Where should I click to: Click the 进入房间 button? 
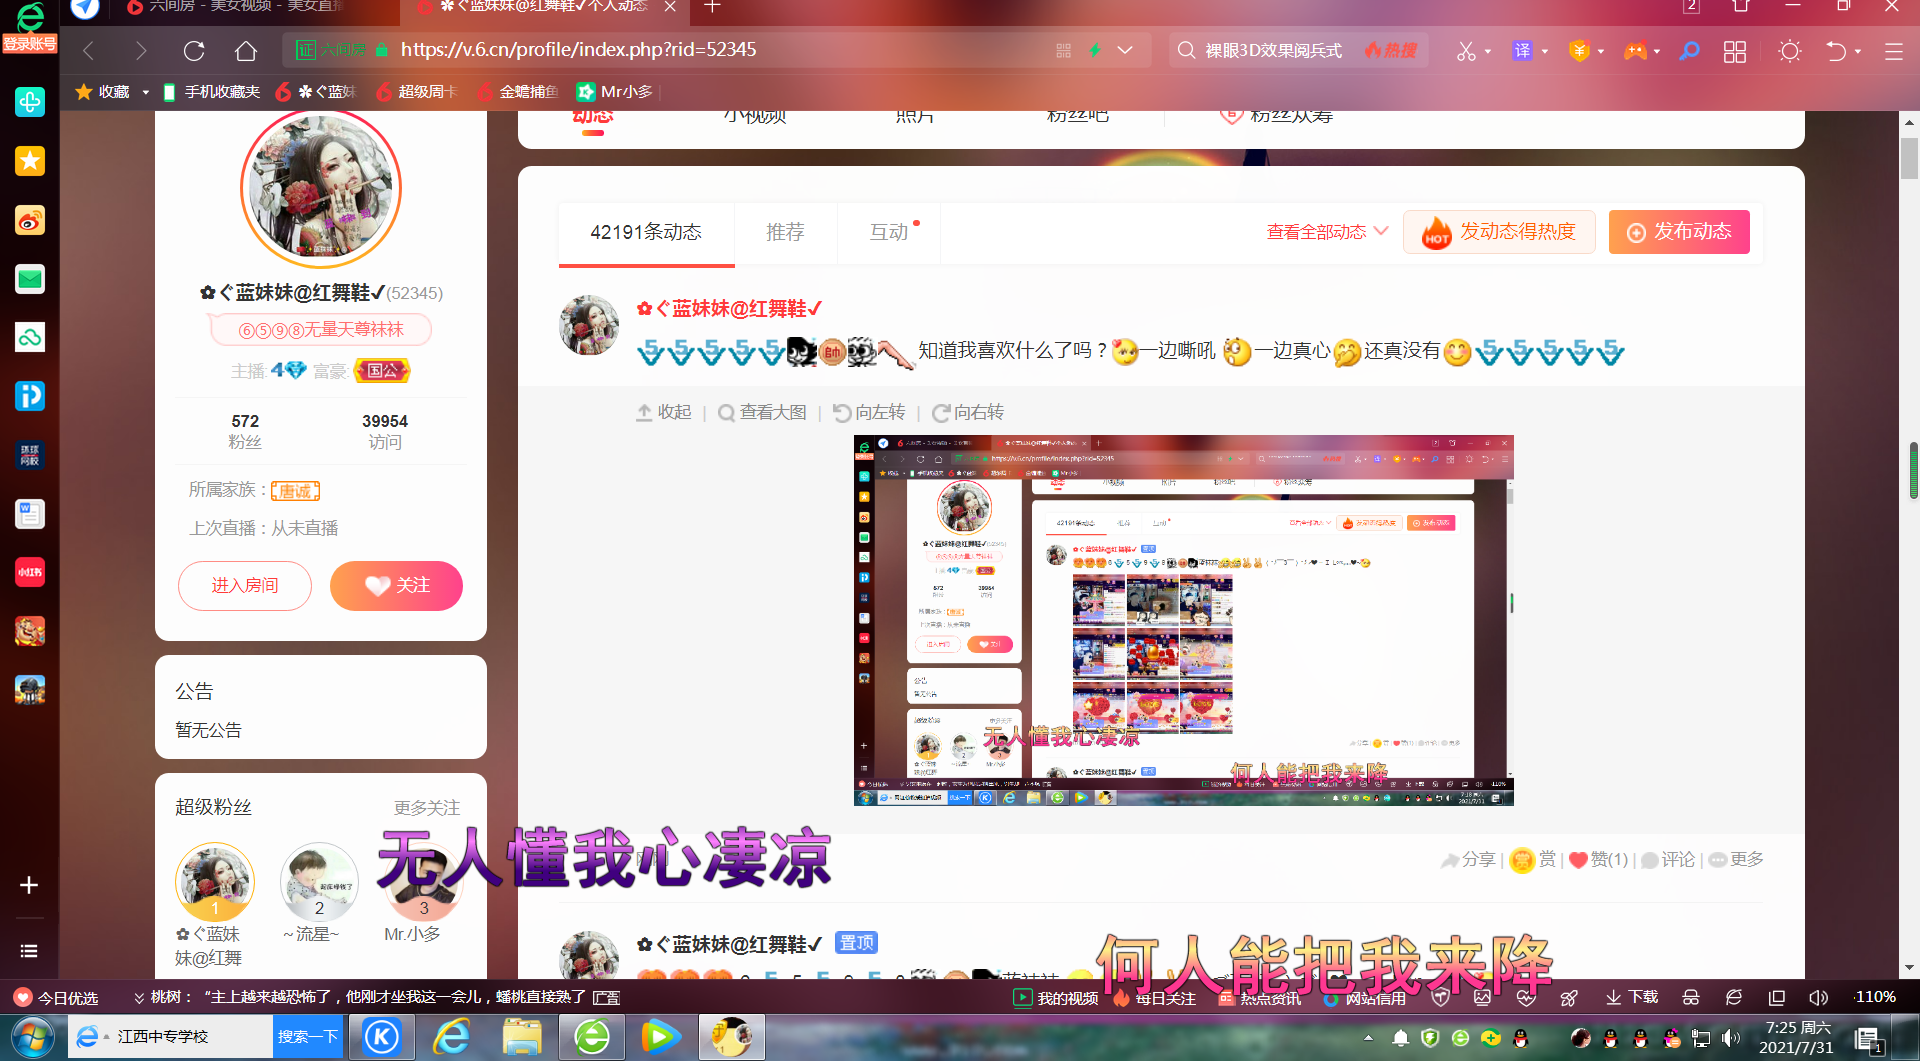pos(245,585)
